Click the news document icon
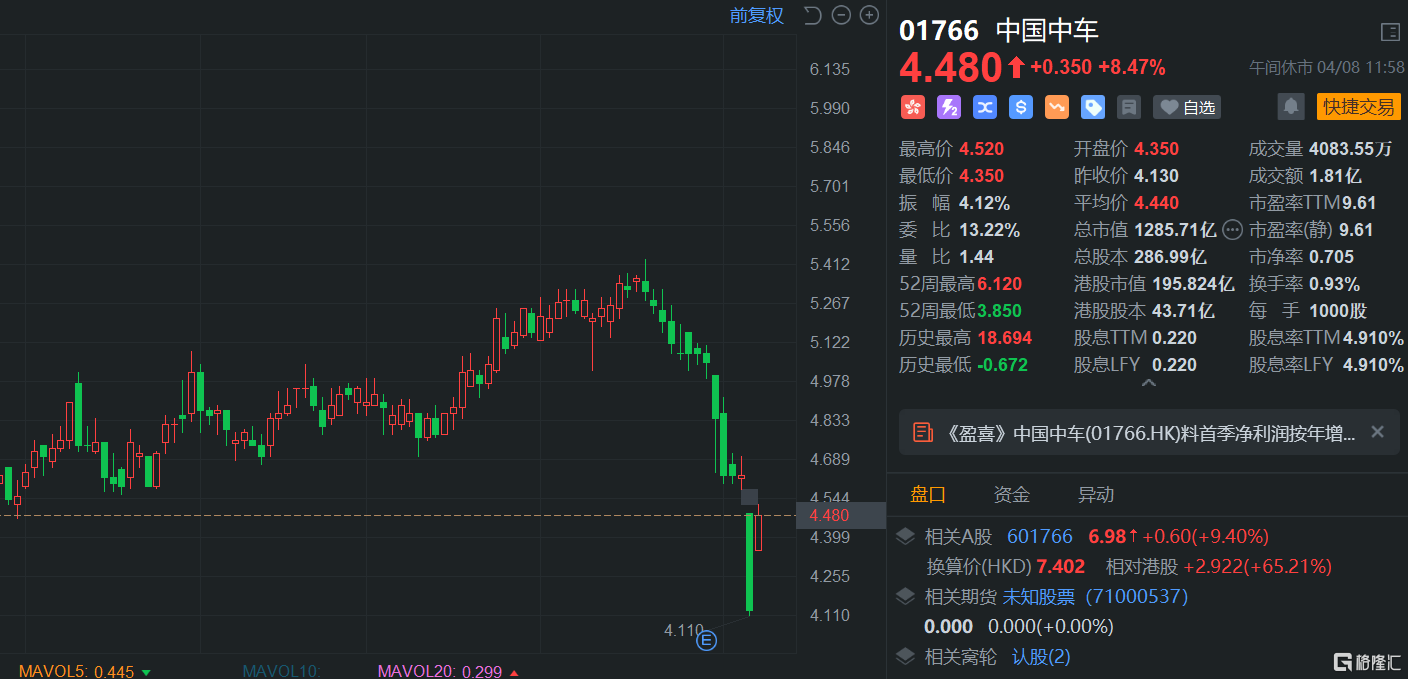 pos(923,432)
